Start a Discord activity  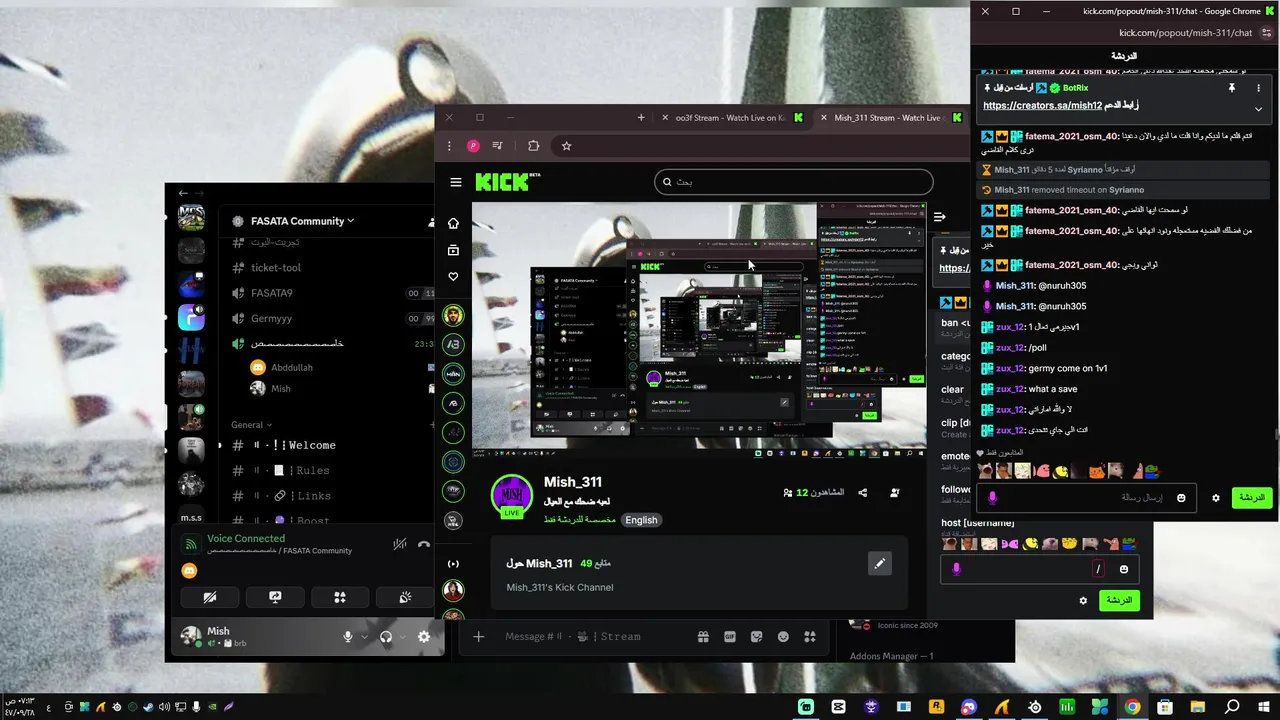[340, 597]
